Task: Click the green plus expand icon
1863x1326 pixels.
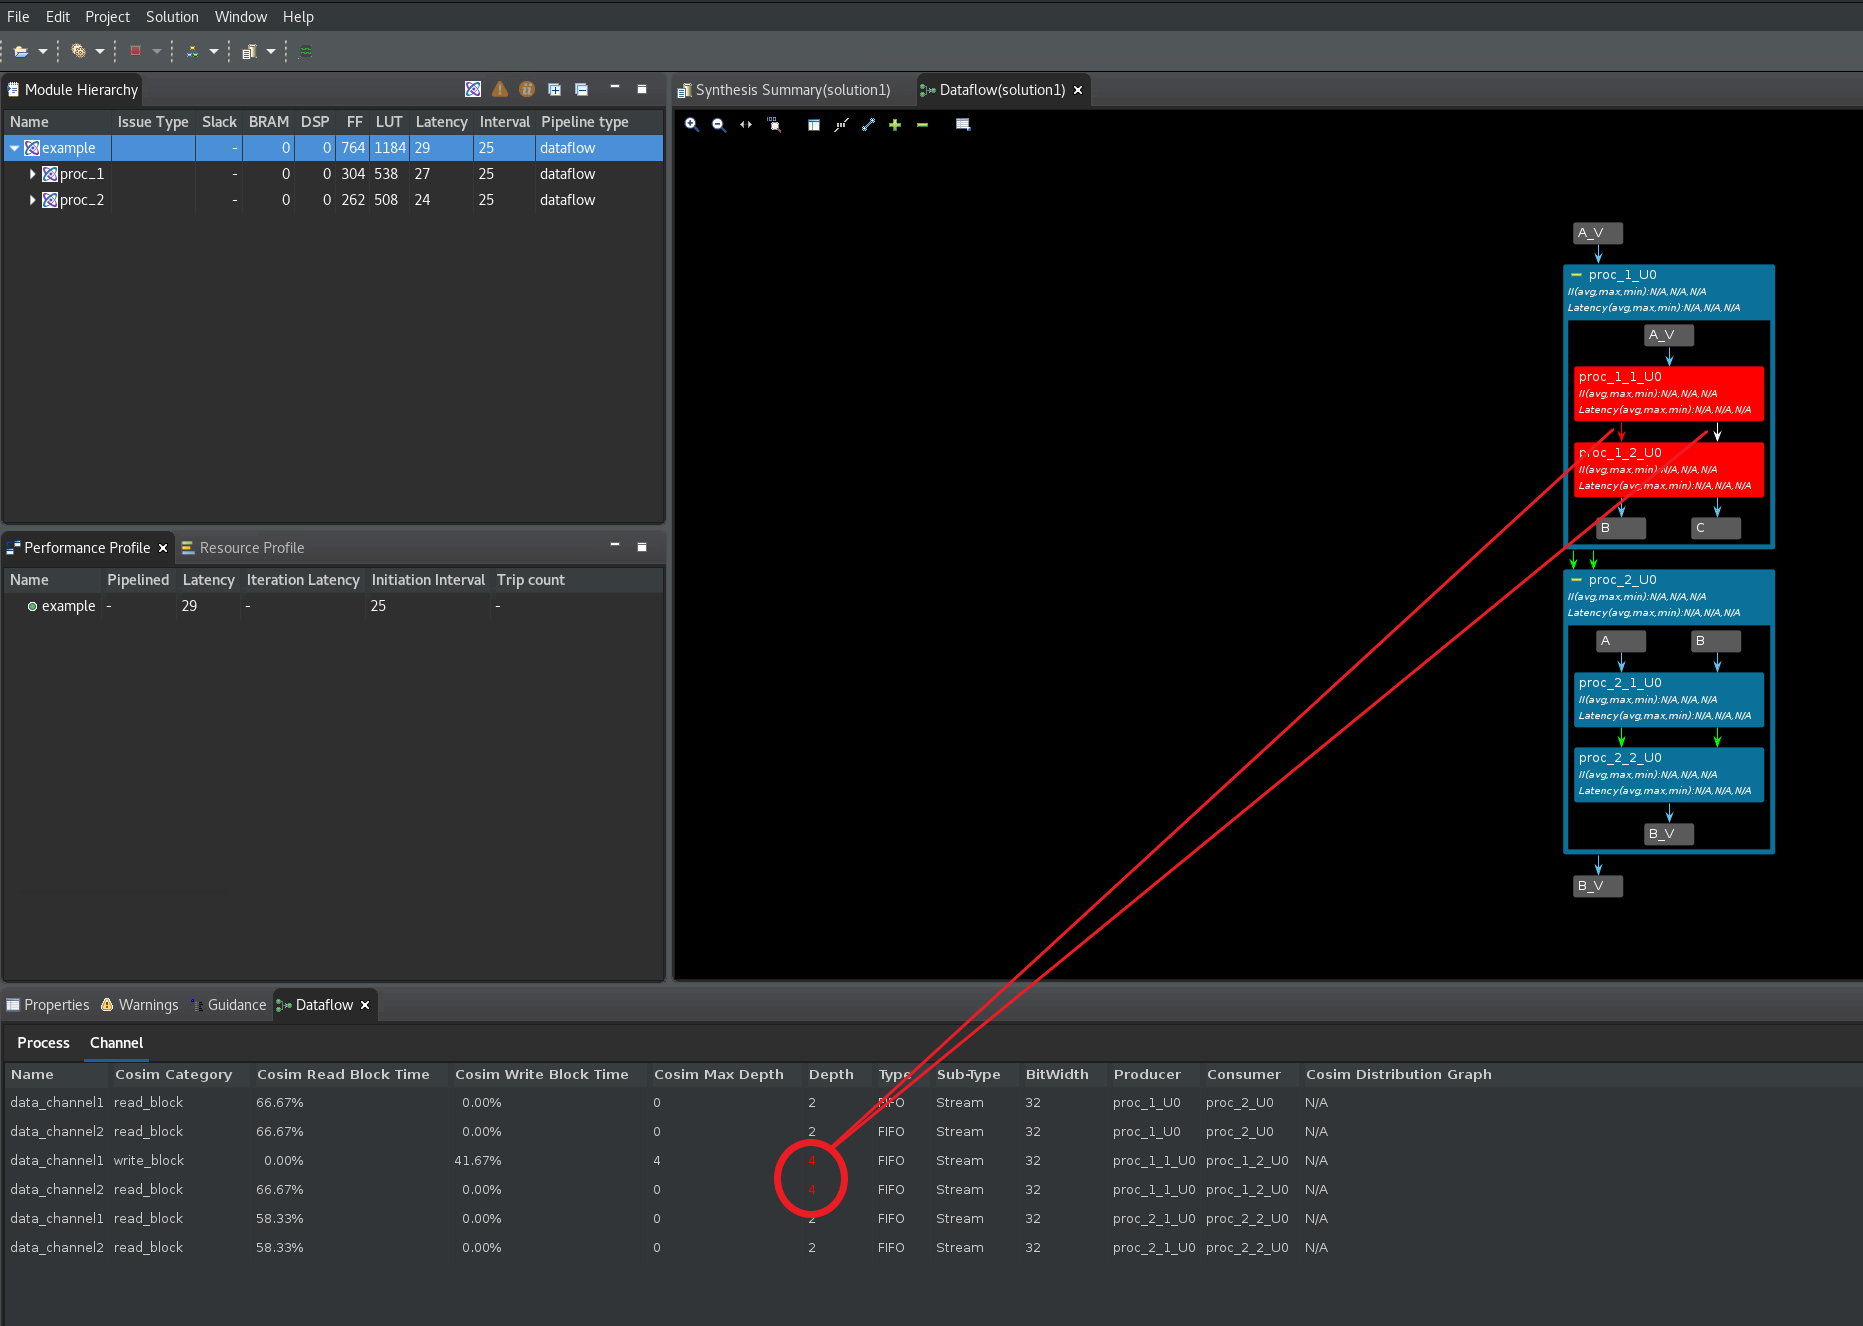Action: pos(895,125)
